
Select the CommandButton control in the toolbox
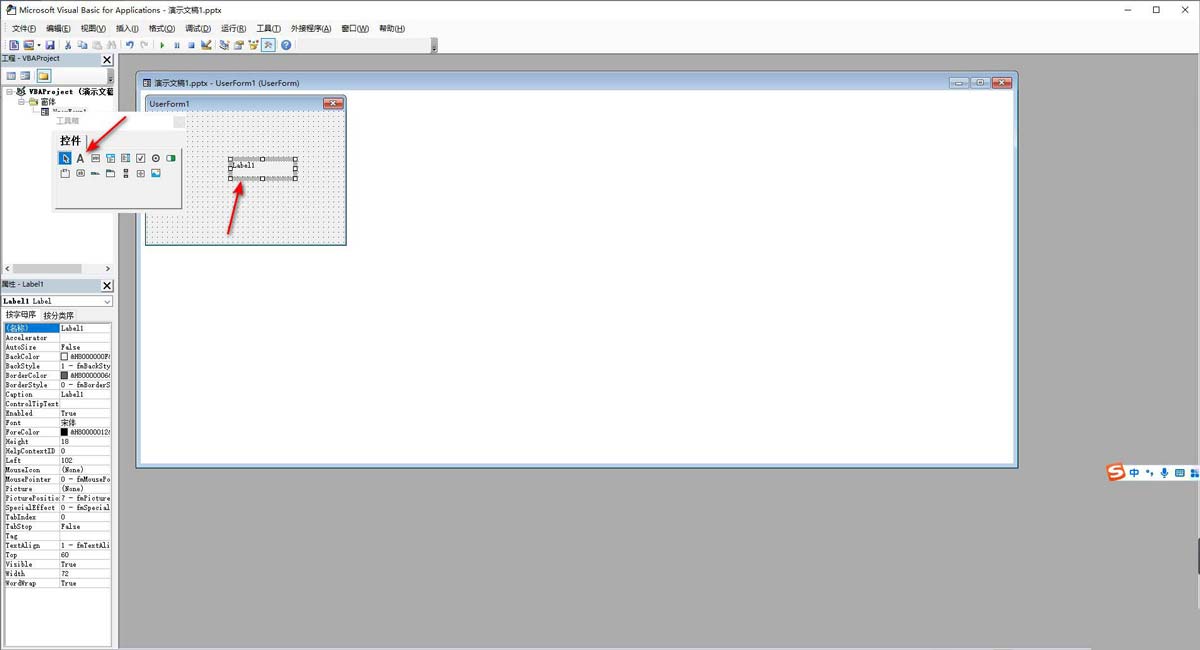(80, 173)
